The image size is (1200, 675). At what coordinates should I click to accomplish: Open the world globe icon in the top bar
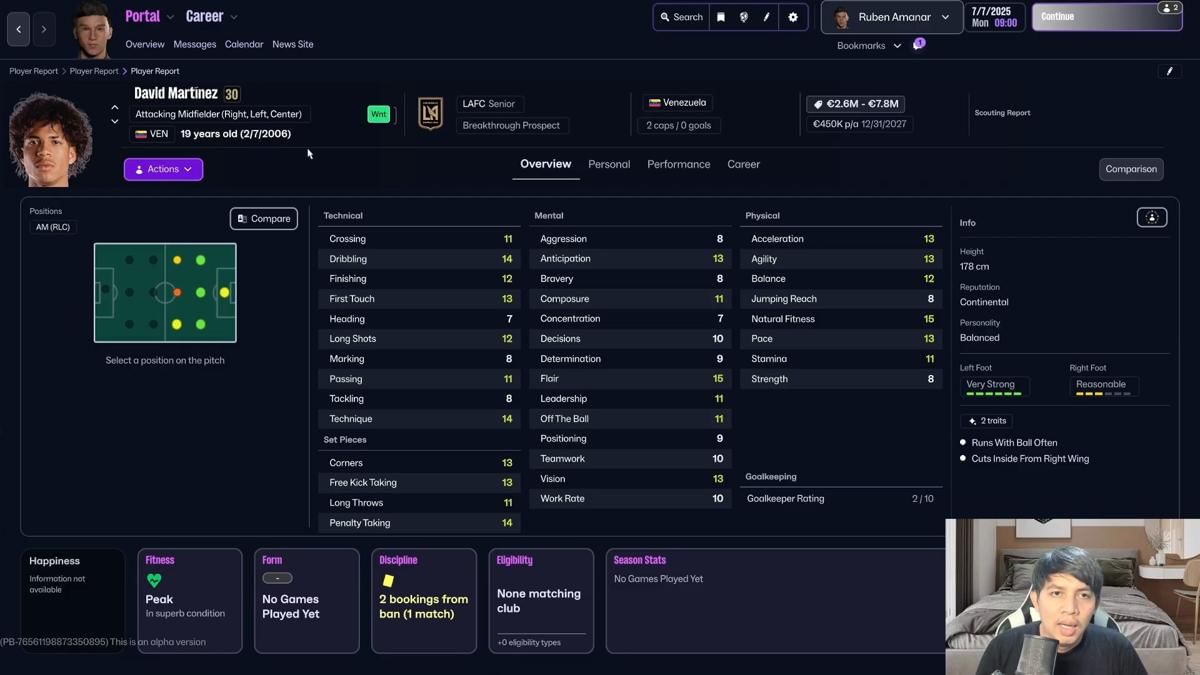[x=742, y=17]
